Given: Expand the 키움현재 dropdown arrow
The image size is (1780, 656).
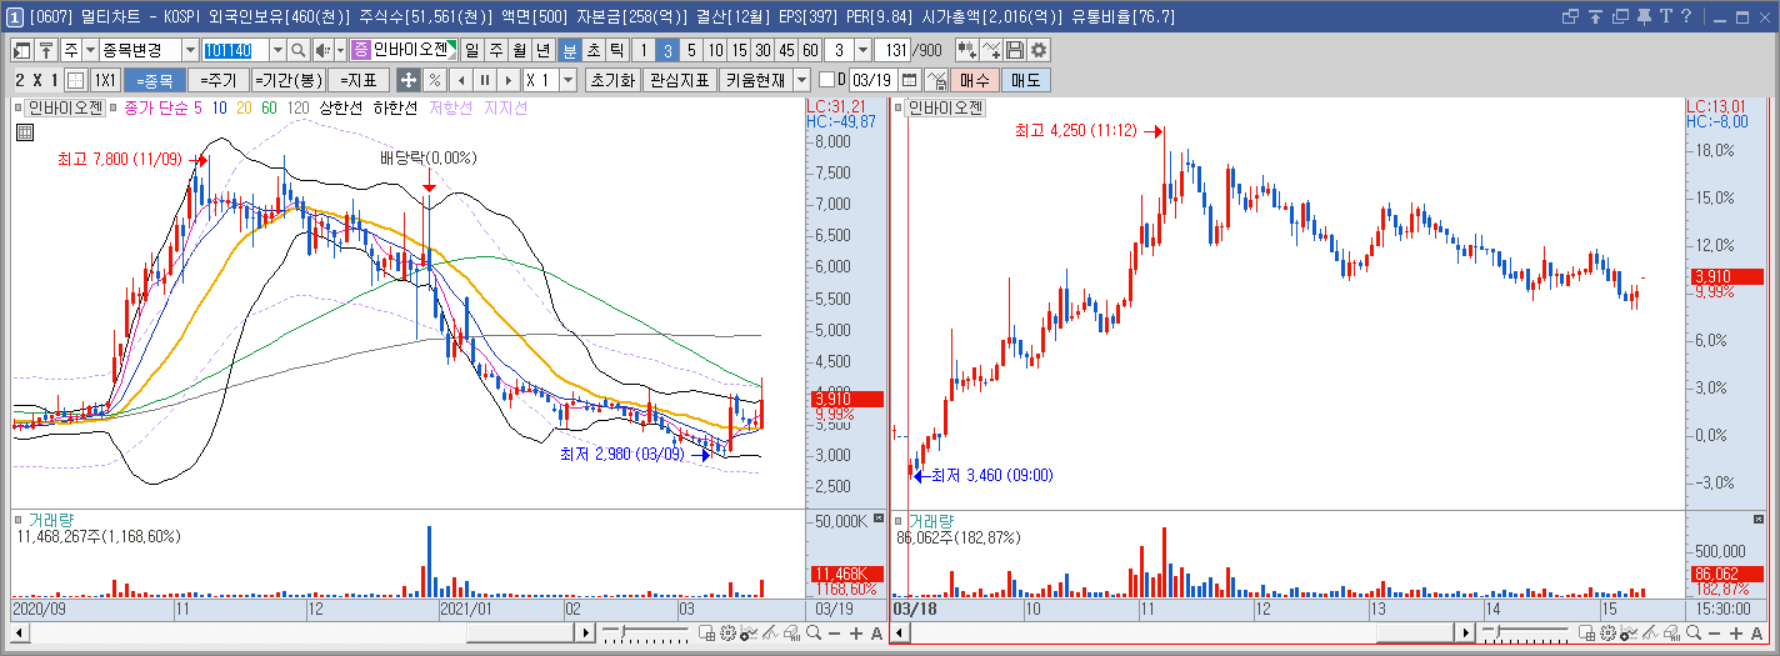Looking at the screenshot, I should pos(802,80).
